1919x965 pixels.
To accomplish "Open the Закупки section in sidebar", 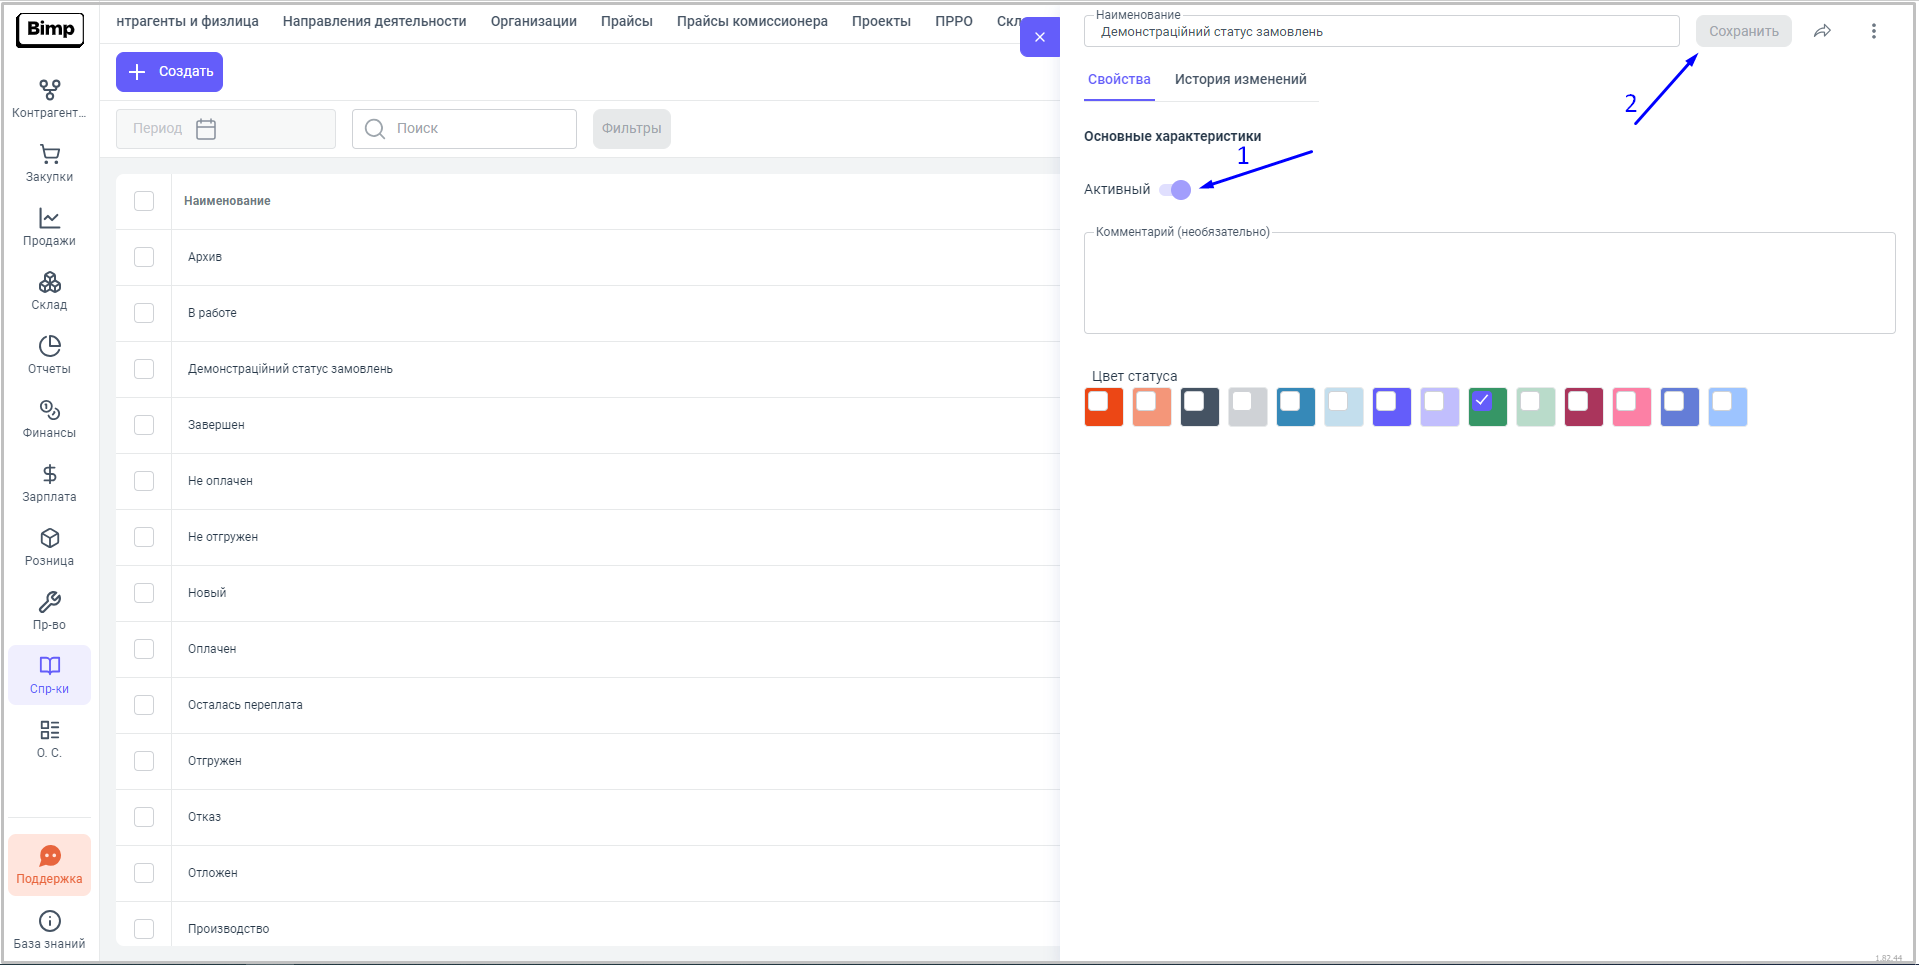I will [x=49, y=163].
